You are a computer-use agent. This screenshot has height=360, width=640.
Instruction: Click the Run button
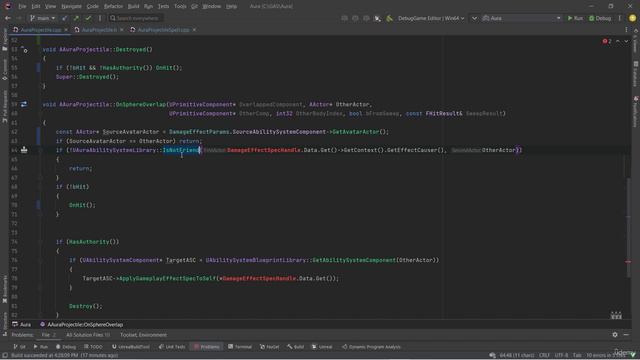tap(575, 18)
